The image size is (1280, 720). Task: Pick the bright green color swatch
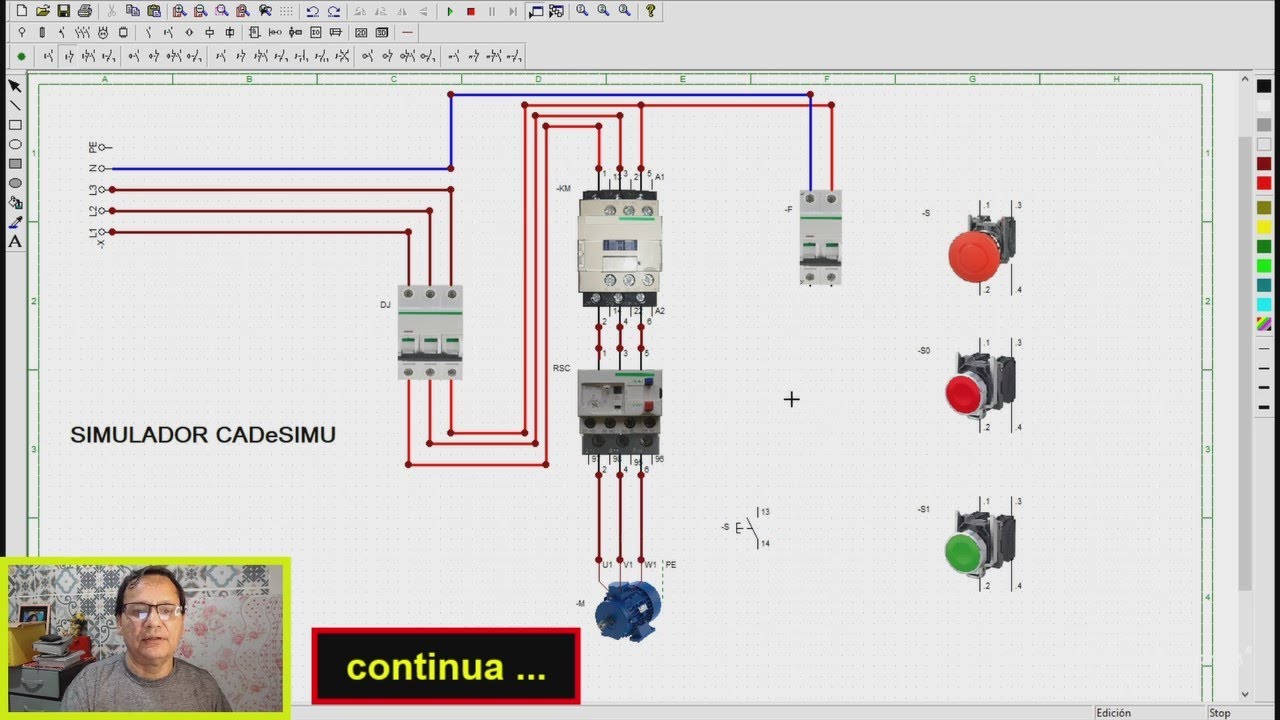pyautogui.click(x=1264, y=266)
